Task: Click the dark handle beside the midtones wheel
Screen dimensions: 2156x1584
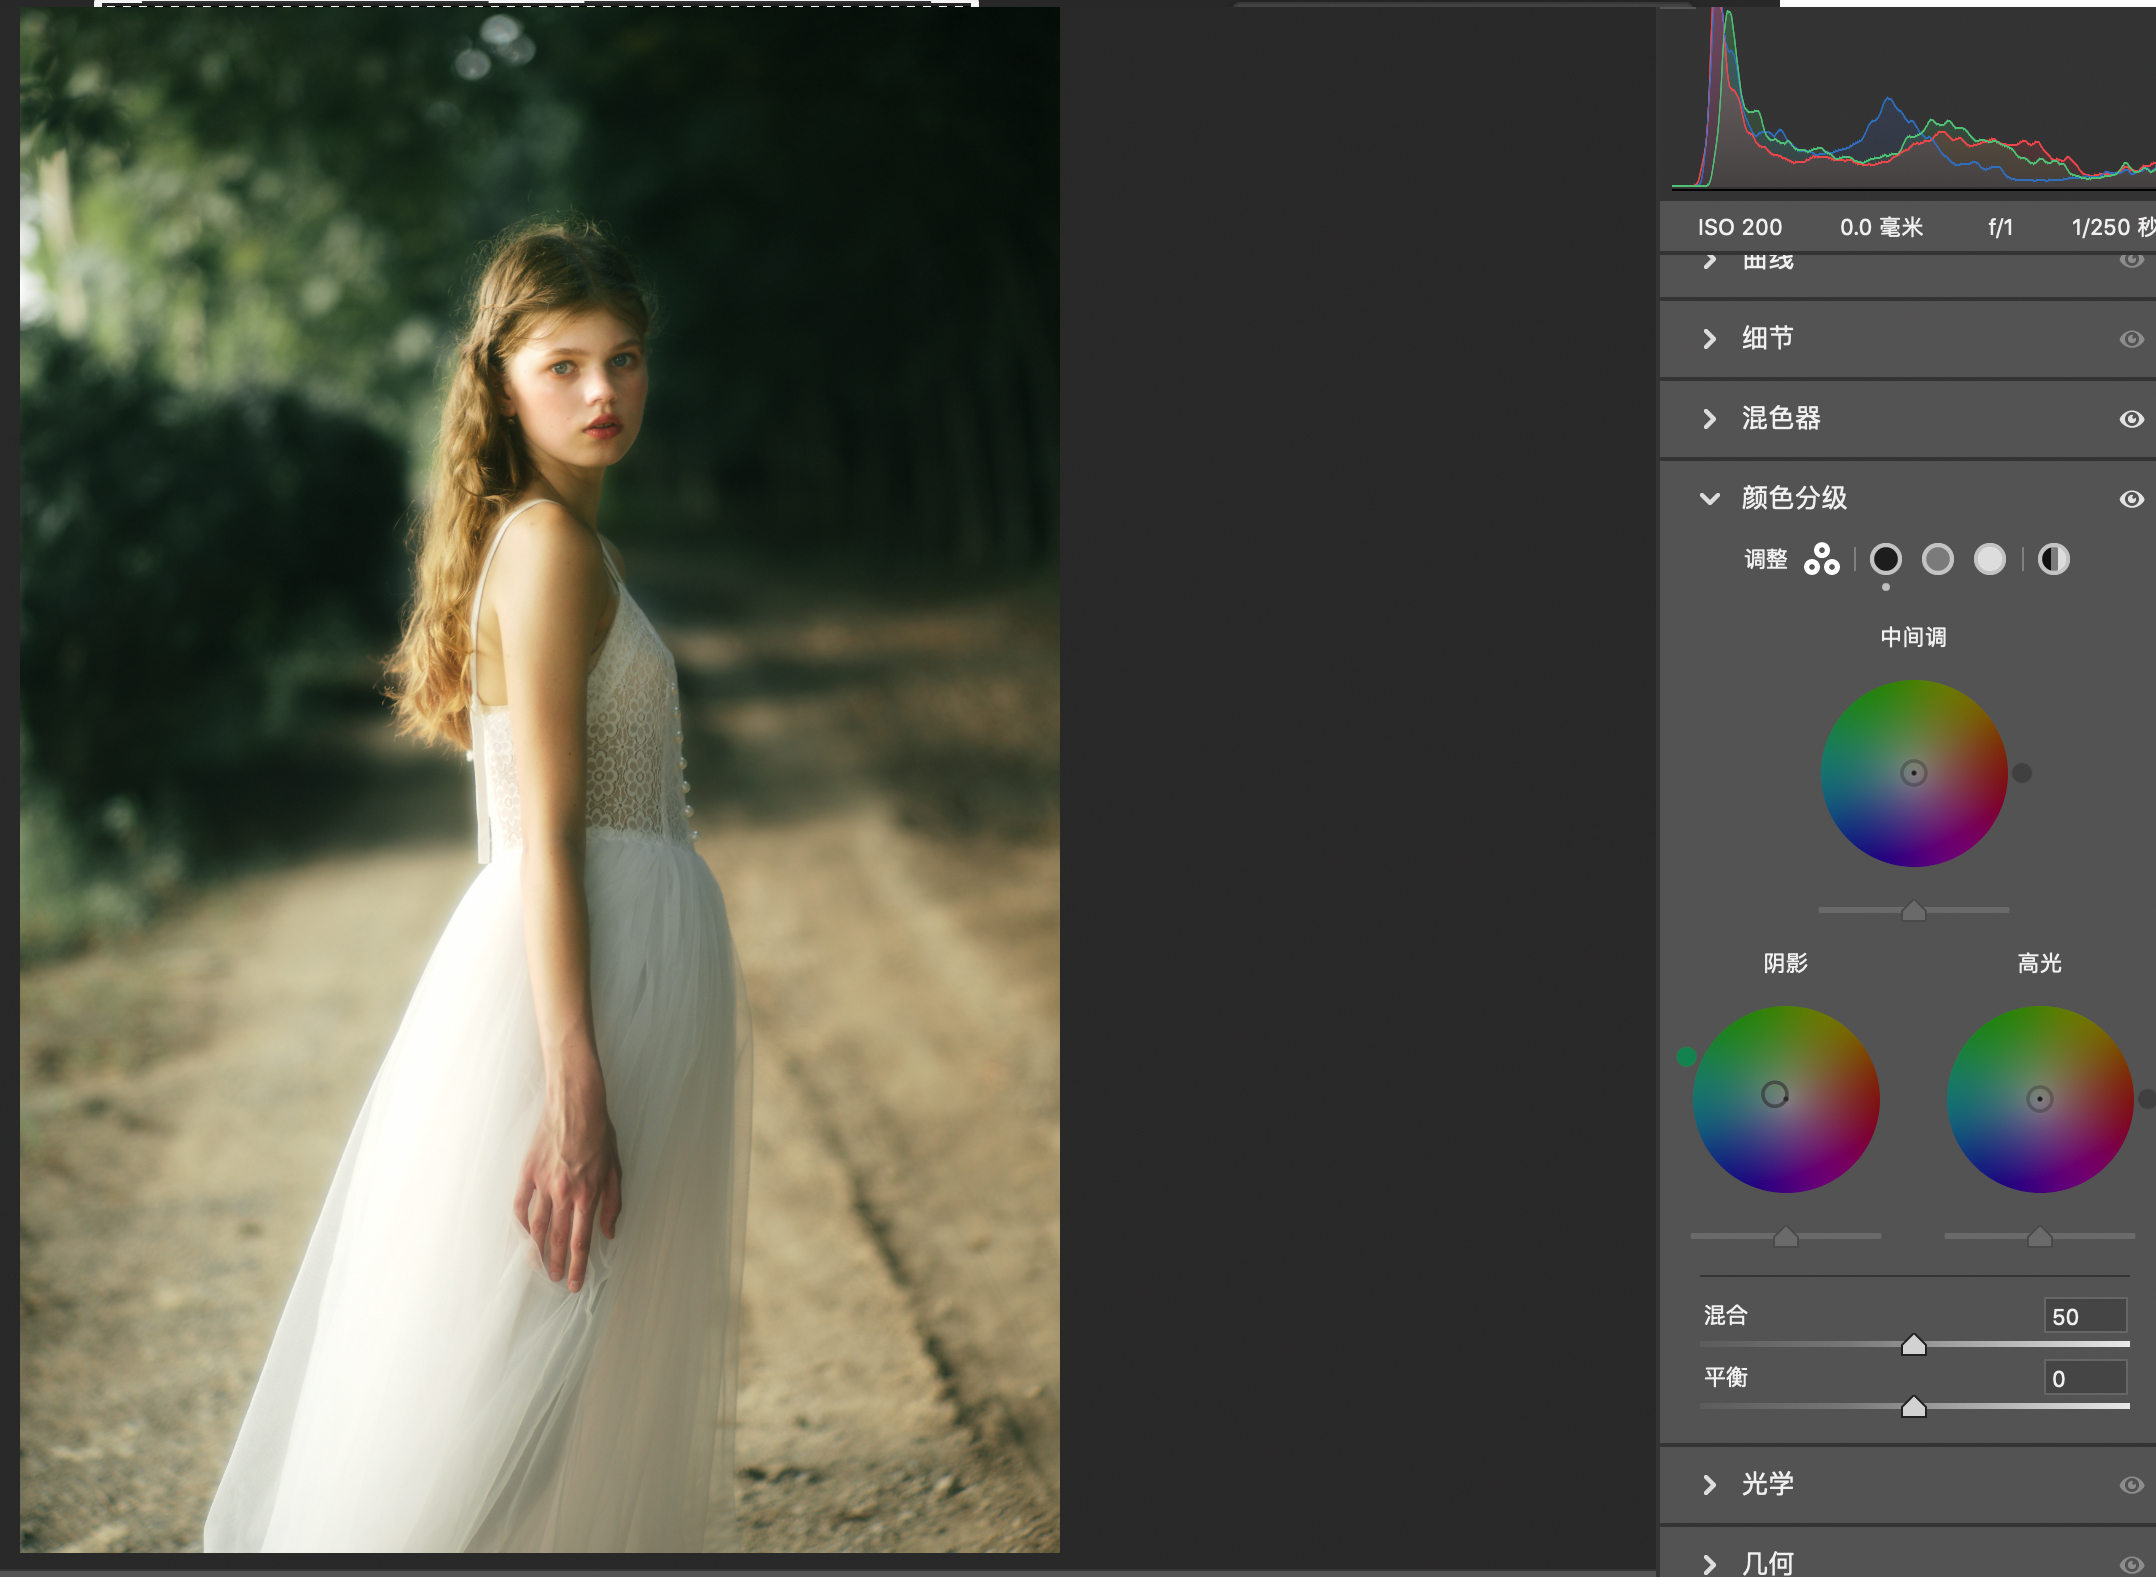Action: coord(2021,773)
